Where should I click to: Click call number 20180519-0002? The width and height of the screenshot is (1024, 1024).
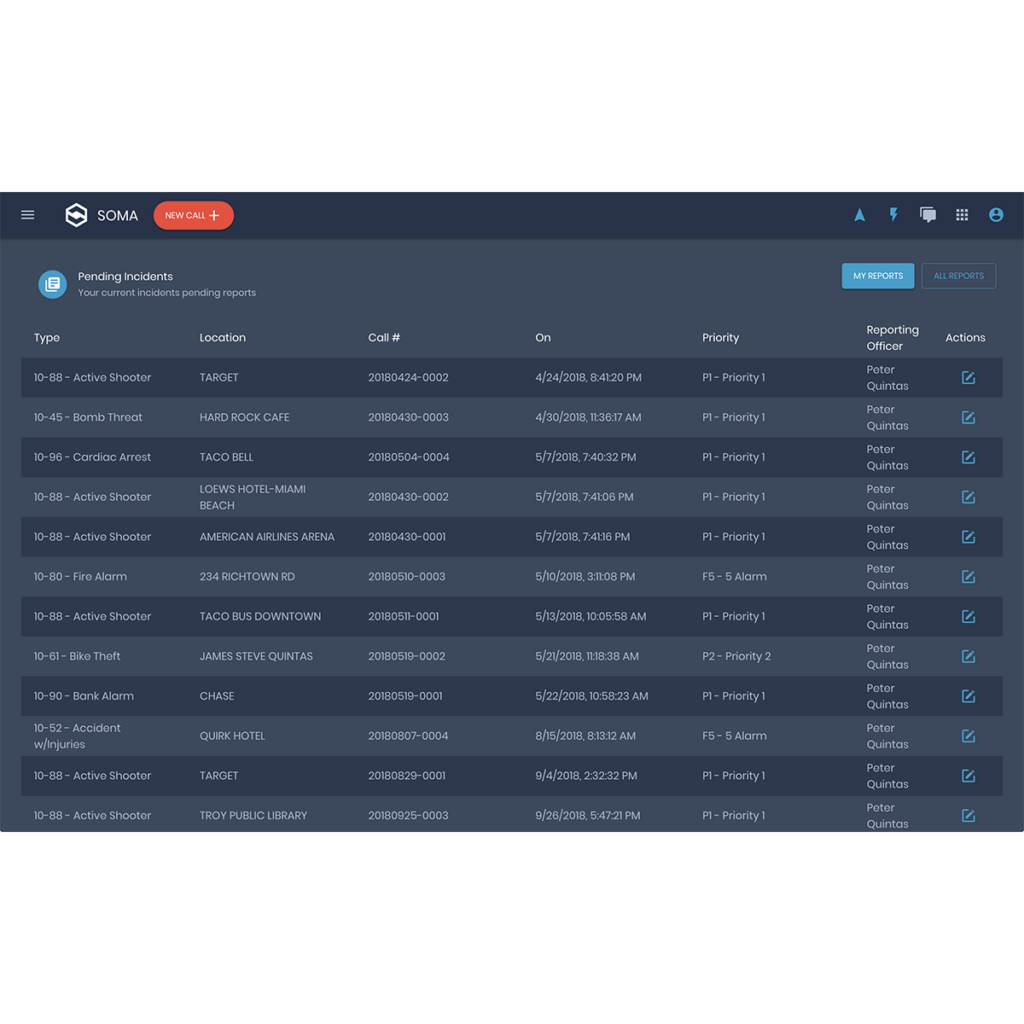[x=406, y=656]
